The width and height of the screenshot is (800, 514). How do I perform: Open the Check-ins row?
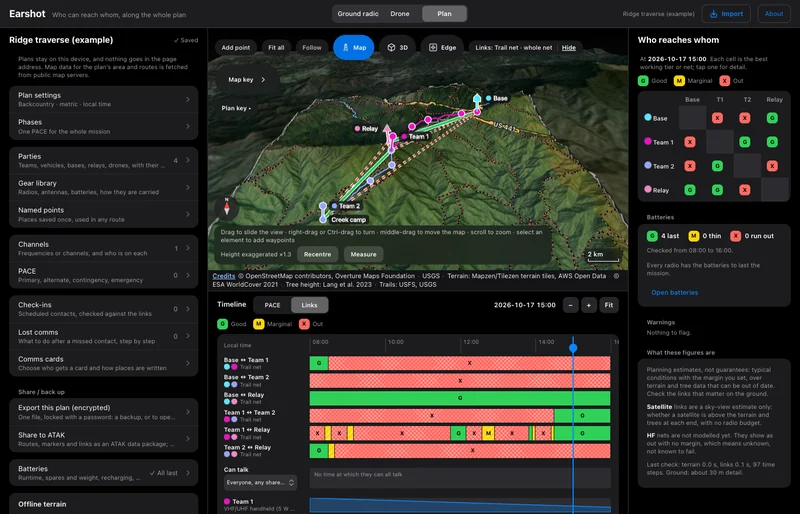[104, 309]
